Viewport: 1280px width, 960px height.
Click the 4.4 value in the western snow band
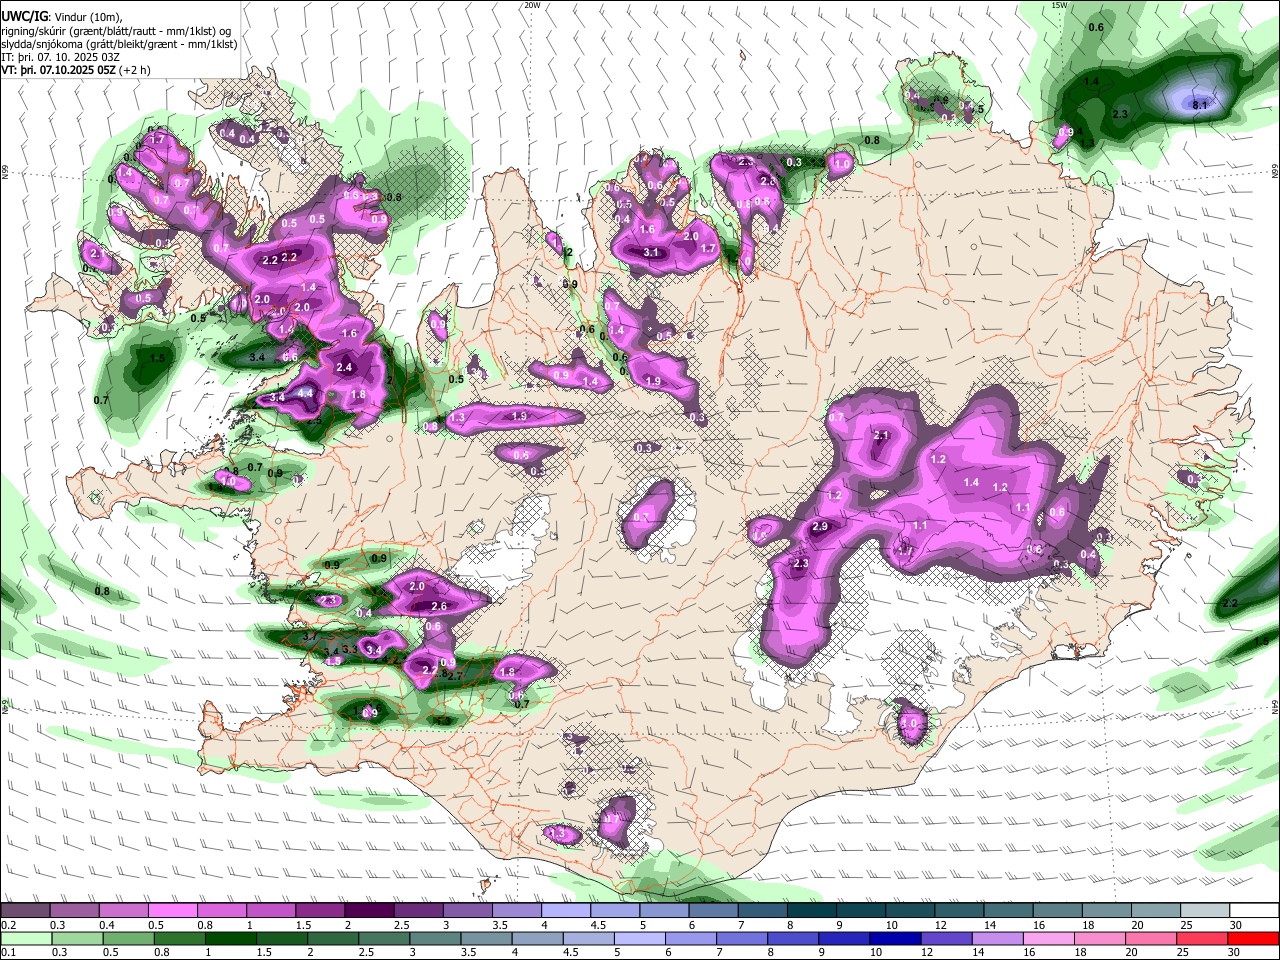click(x=306, y=394)
